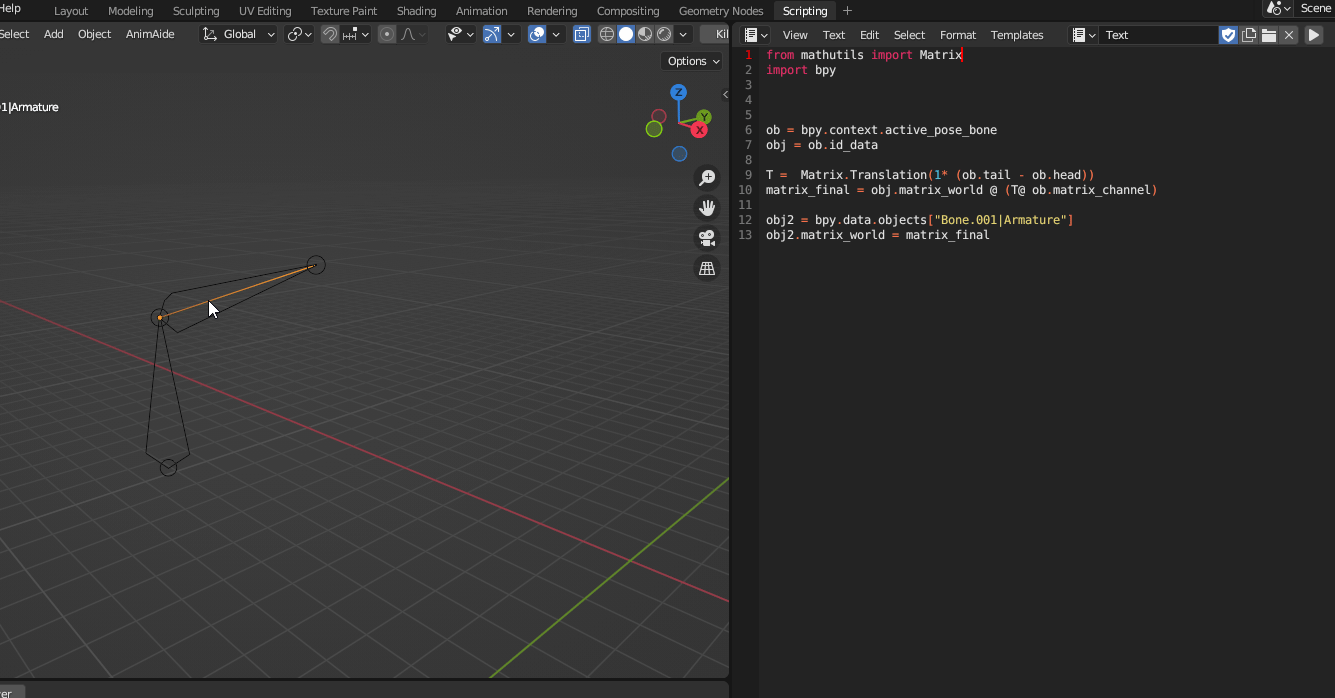Activate the hand pan view icon
Viewport: 1335px width, 698px height.
pyautogui.click(x=707, y=207)
